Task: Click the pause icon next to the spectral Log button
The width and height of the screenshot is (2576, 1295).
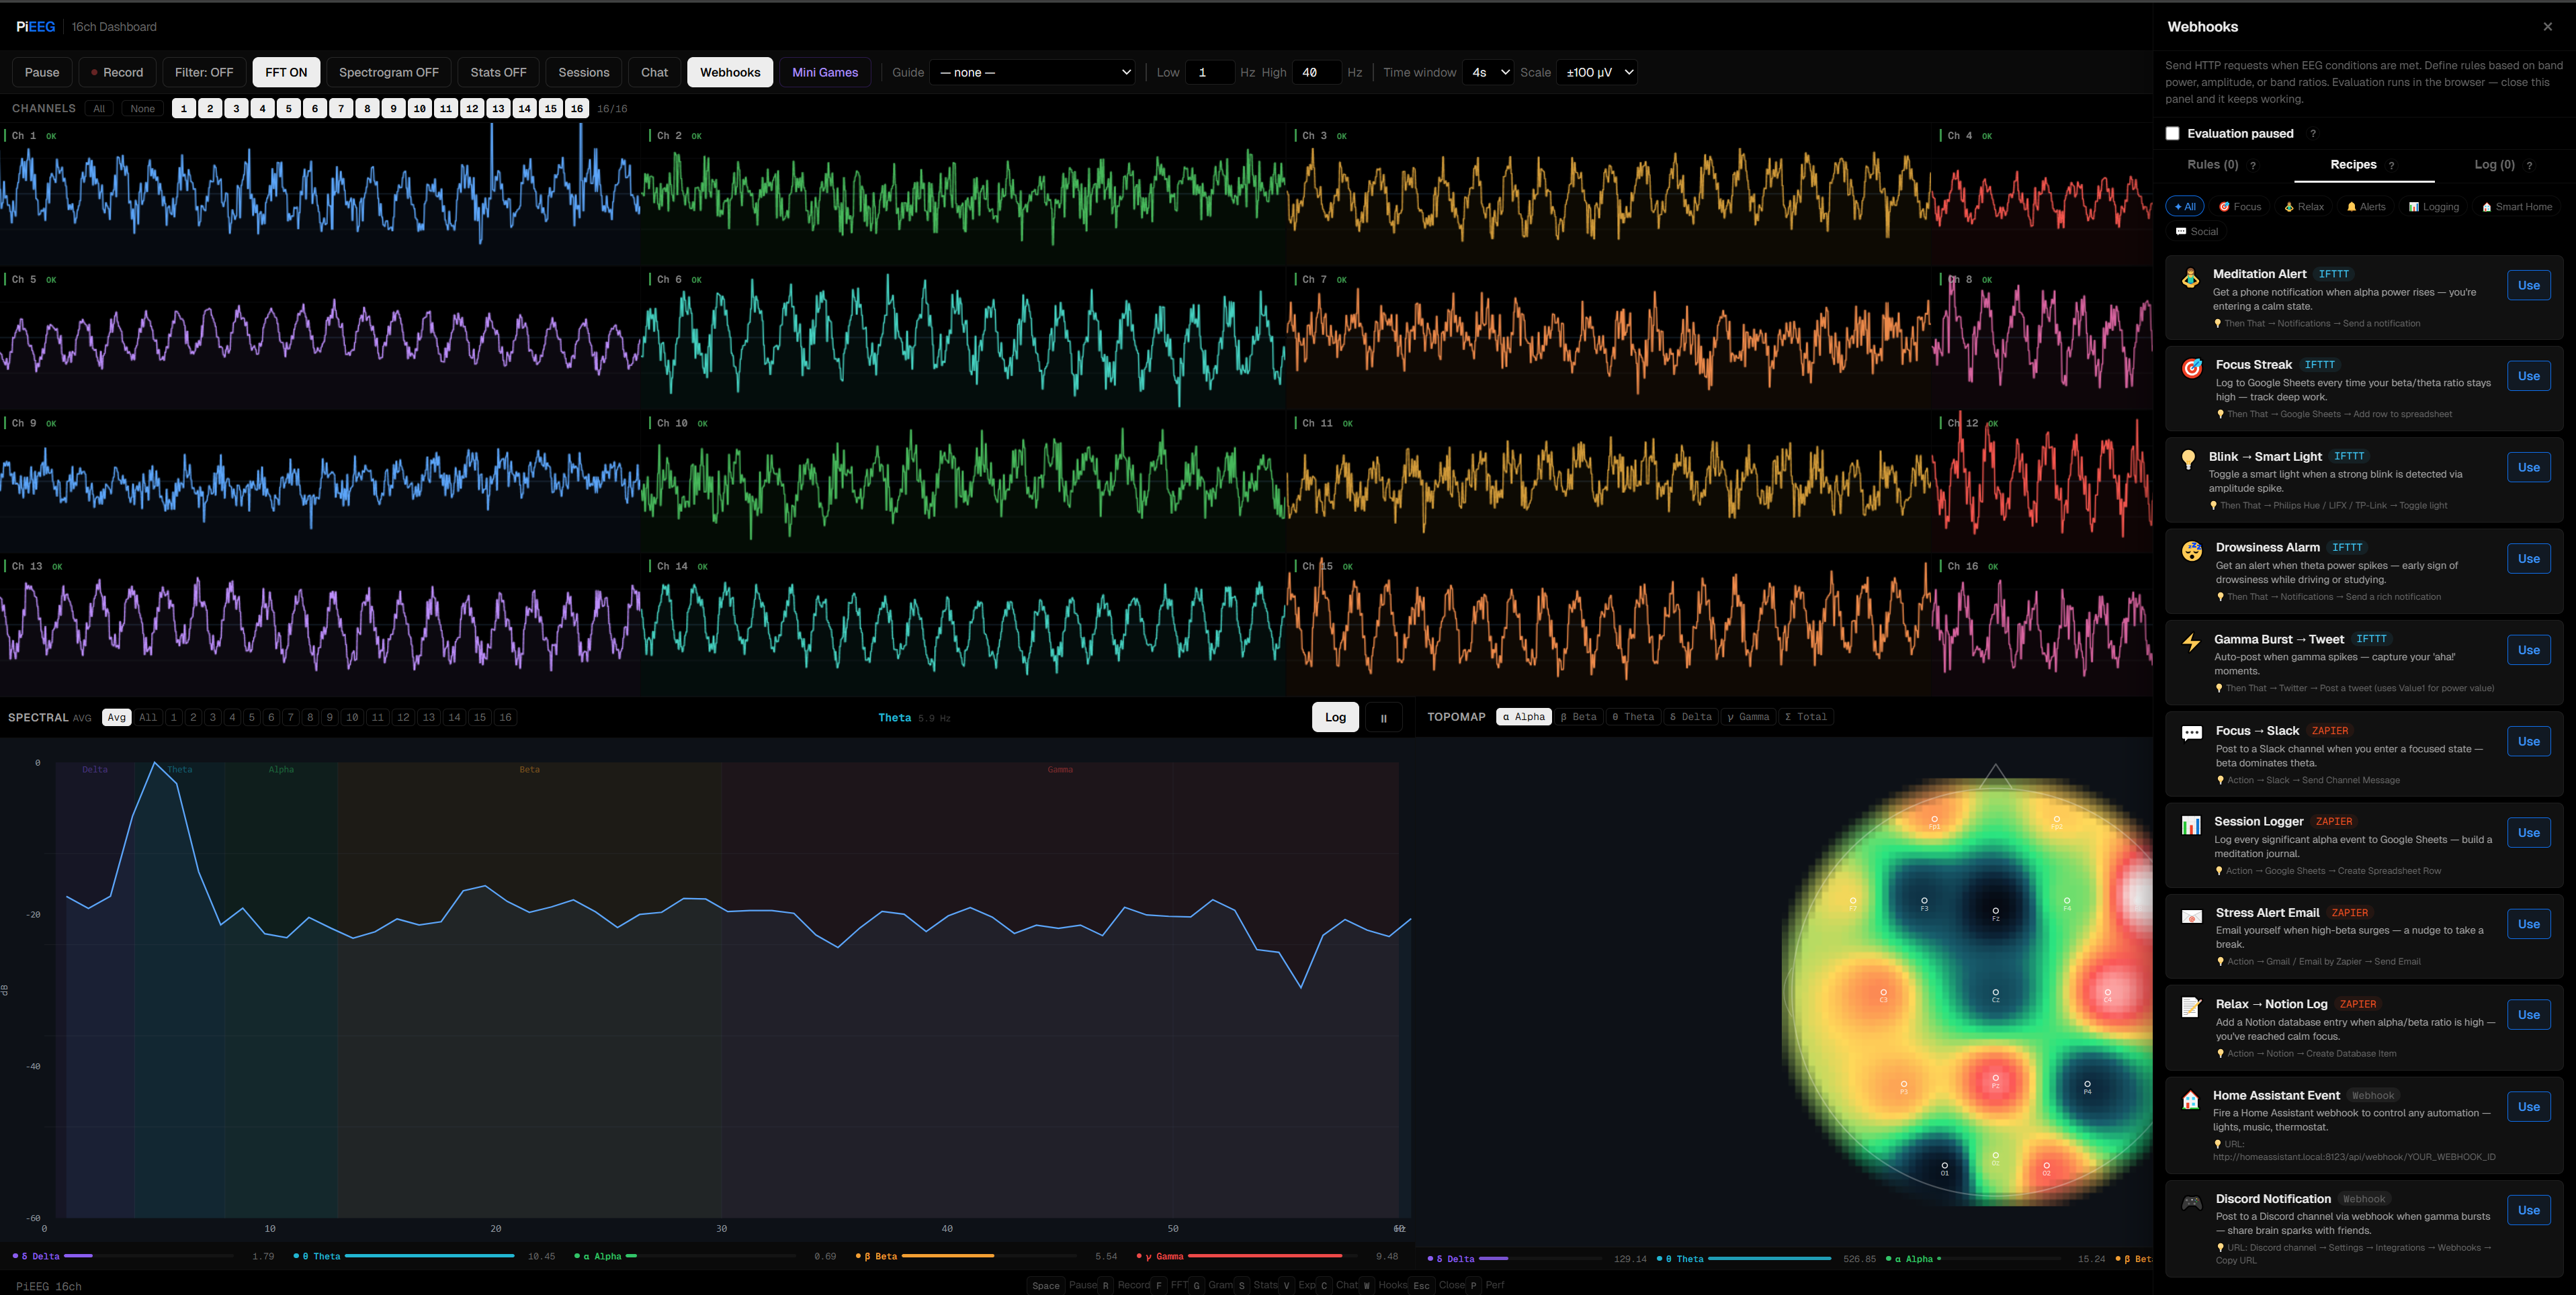Action: point(1384,717)
